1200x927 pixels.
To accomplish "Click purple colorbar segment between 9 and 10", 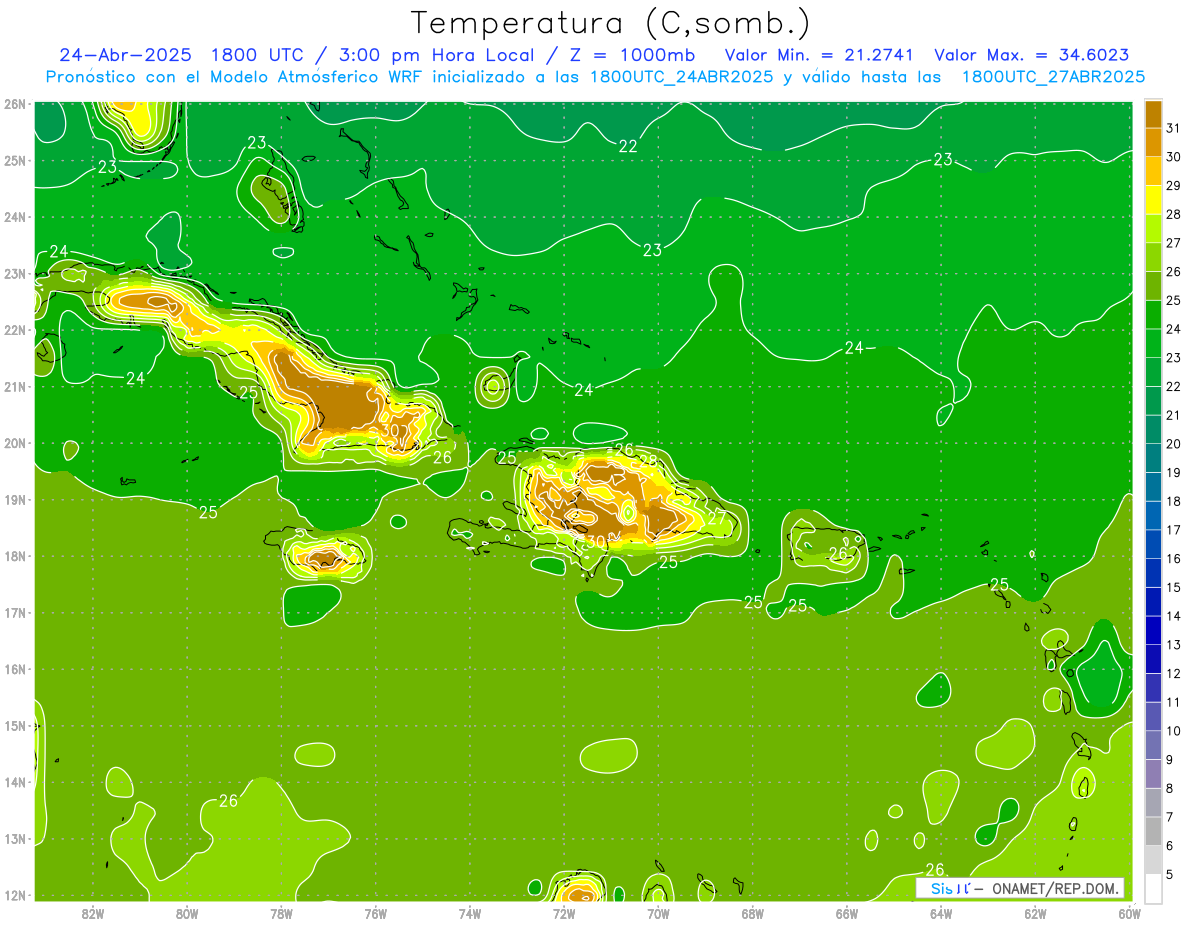I will [1153, 745].
